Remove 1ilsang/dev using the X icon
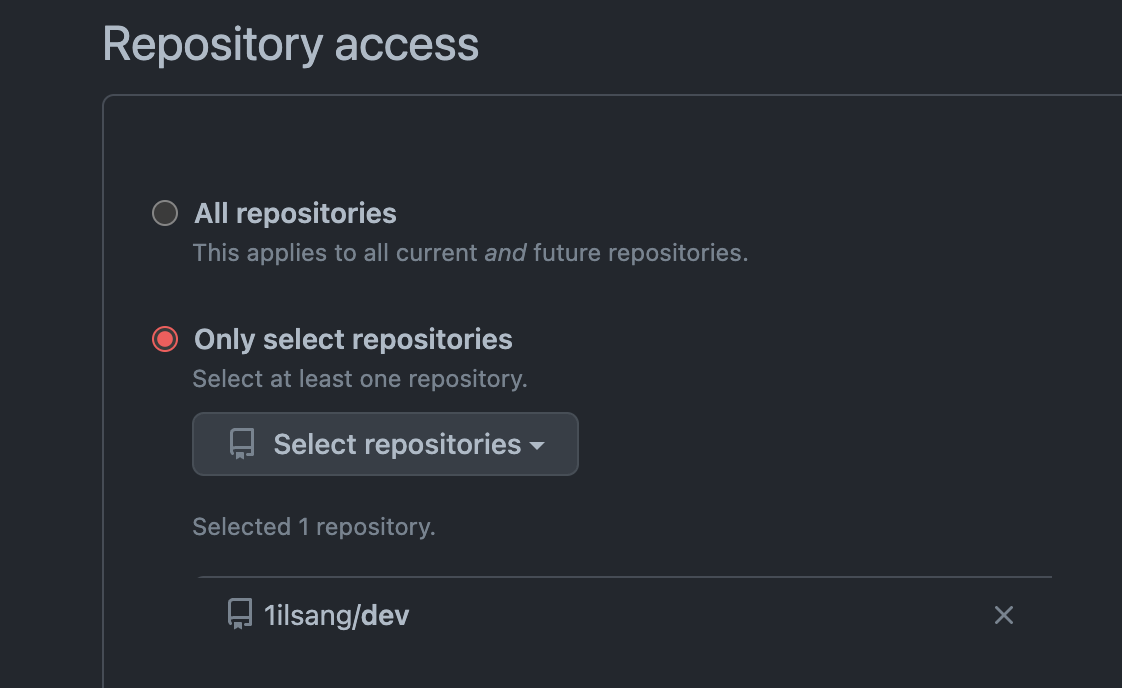This screenshot has width=1122, height=688. point(1004,615)
